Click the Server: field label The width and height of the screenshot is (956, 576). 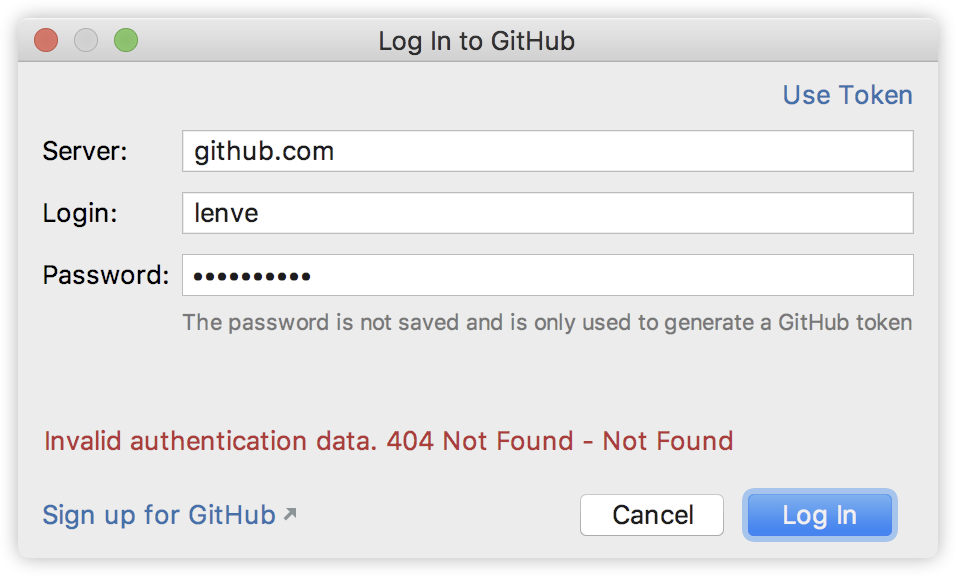85,152
